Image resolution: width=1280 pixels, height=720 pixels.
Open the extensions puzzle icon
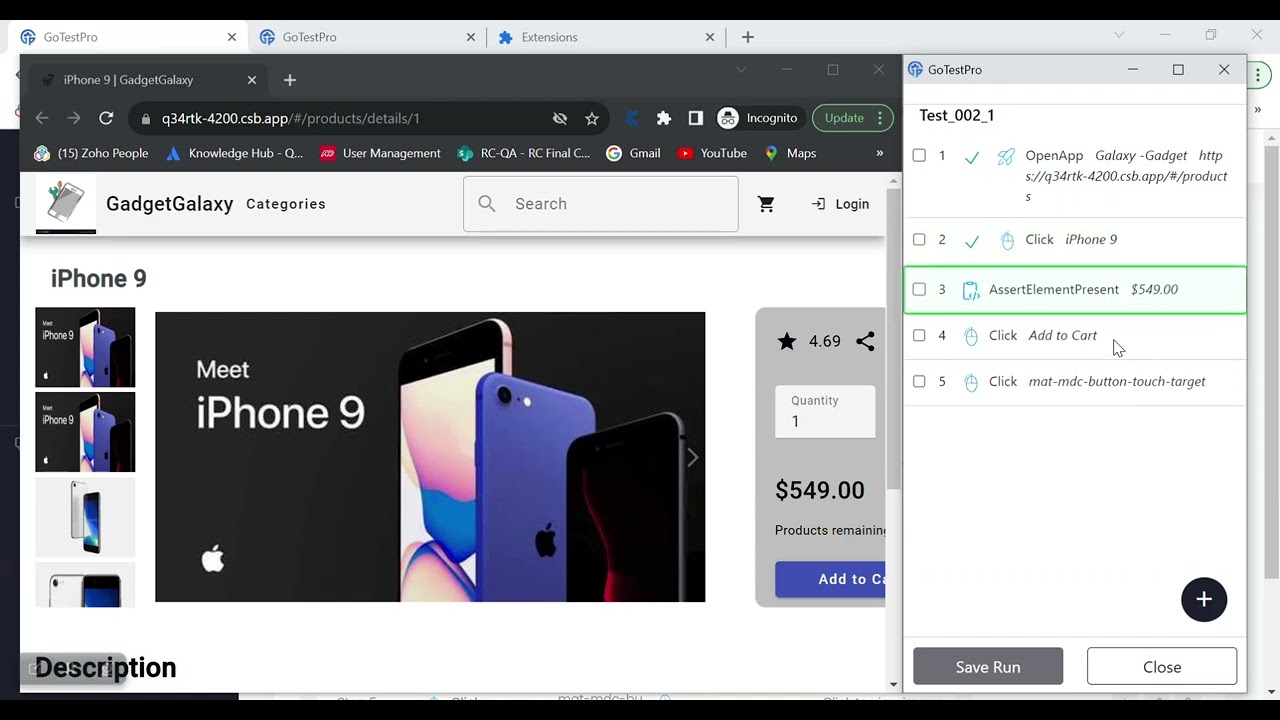[664, 118]
